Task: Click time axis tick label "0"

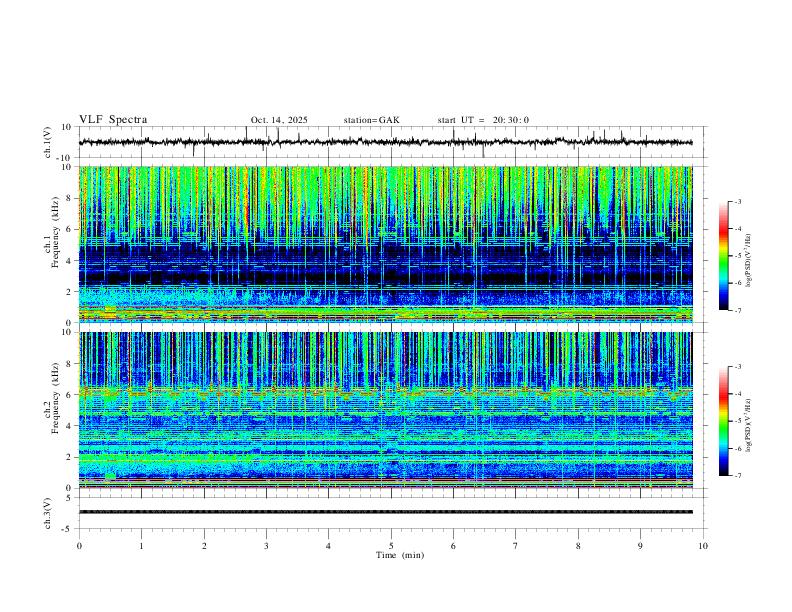Action: [x=79, y=546]
